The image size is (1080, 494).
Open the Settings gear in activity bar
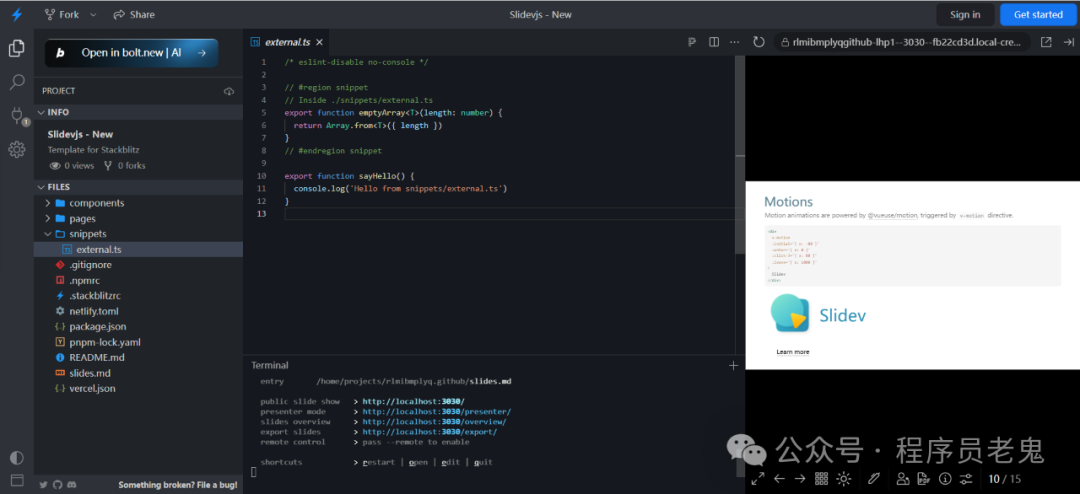click(17, 150)
